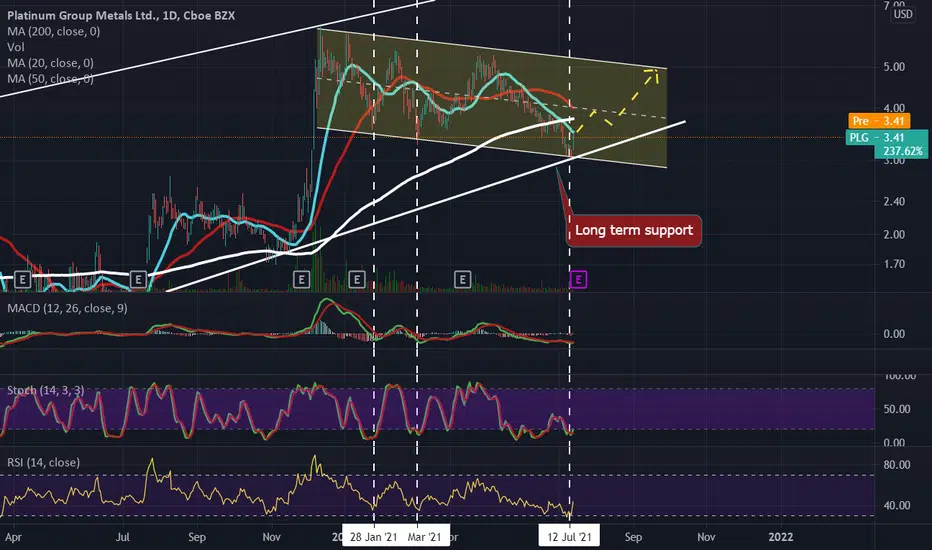Click the Long term support callout
932x550 pixels.
click(x=634, y=230)
